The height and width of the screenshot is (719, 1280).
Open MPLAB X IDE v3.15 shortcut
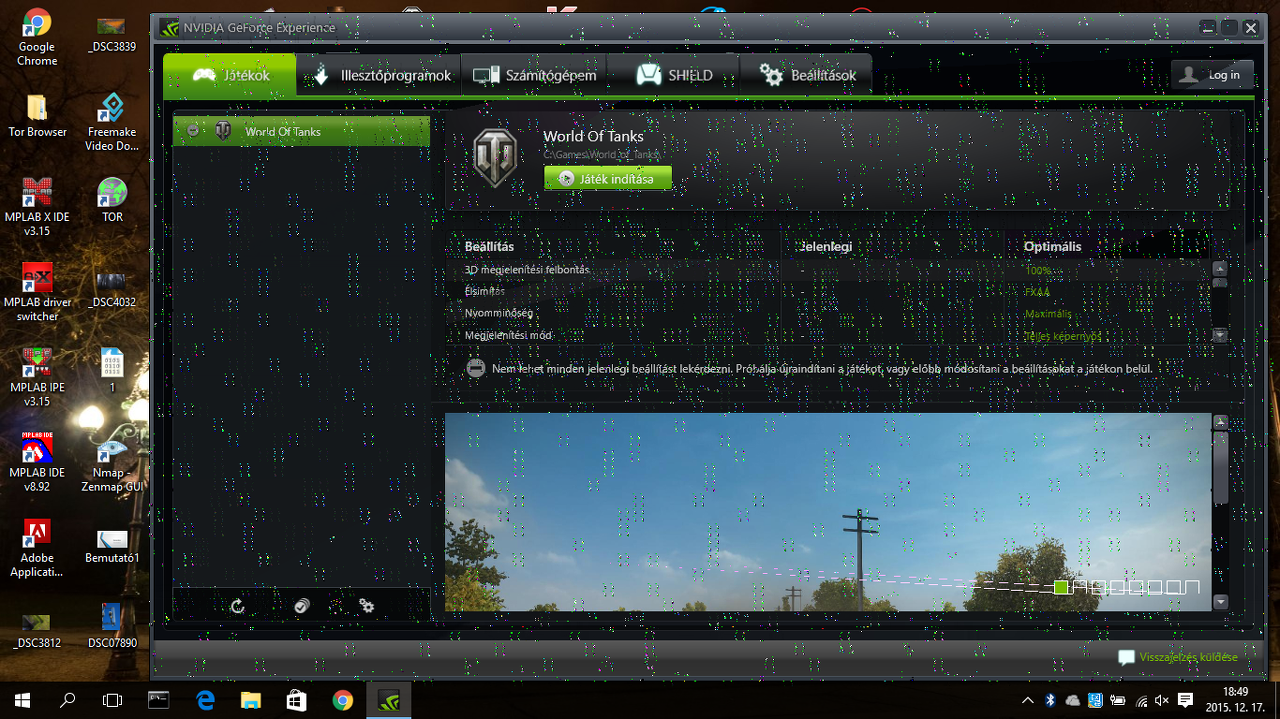pos(37,207)
